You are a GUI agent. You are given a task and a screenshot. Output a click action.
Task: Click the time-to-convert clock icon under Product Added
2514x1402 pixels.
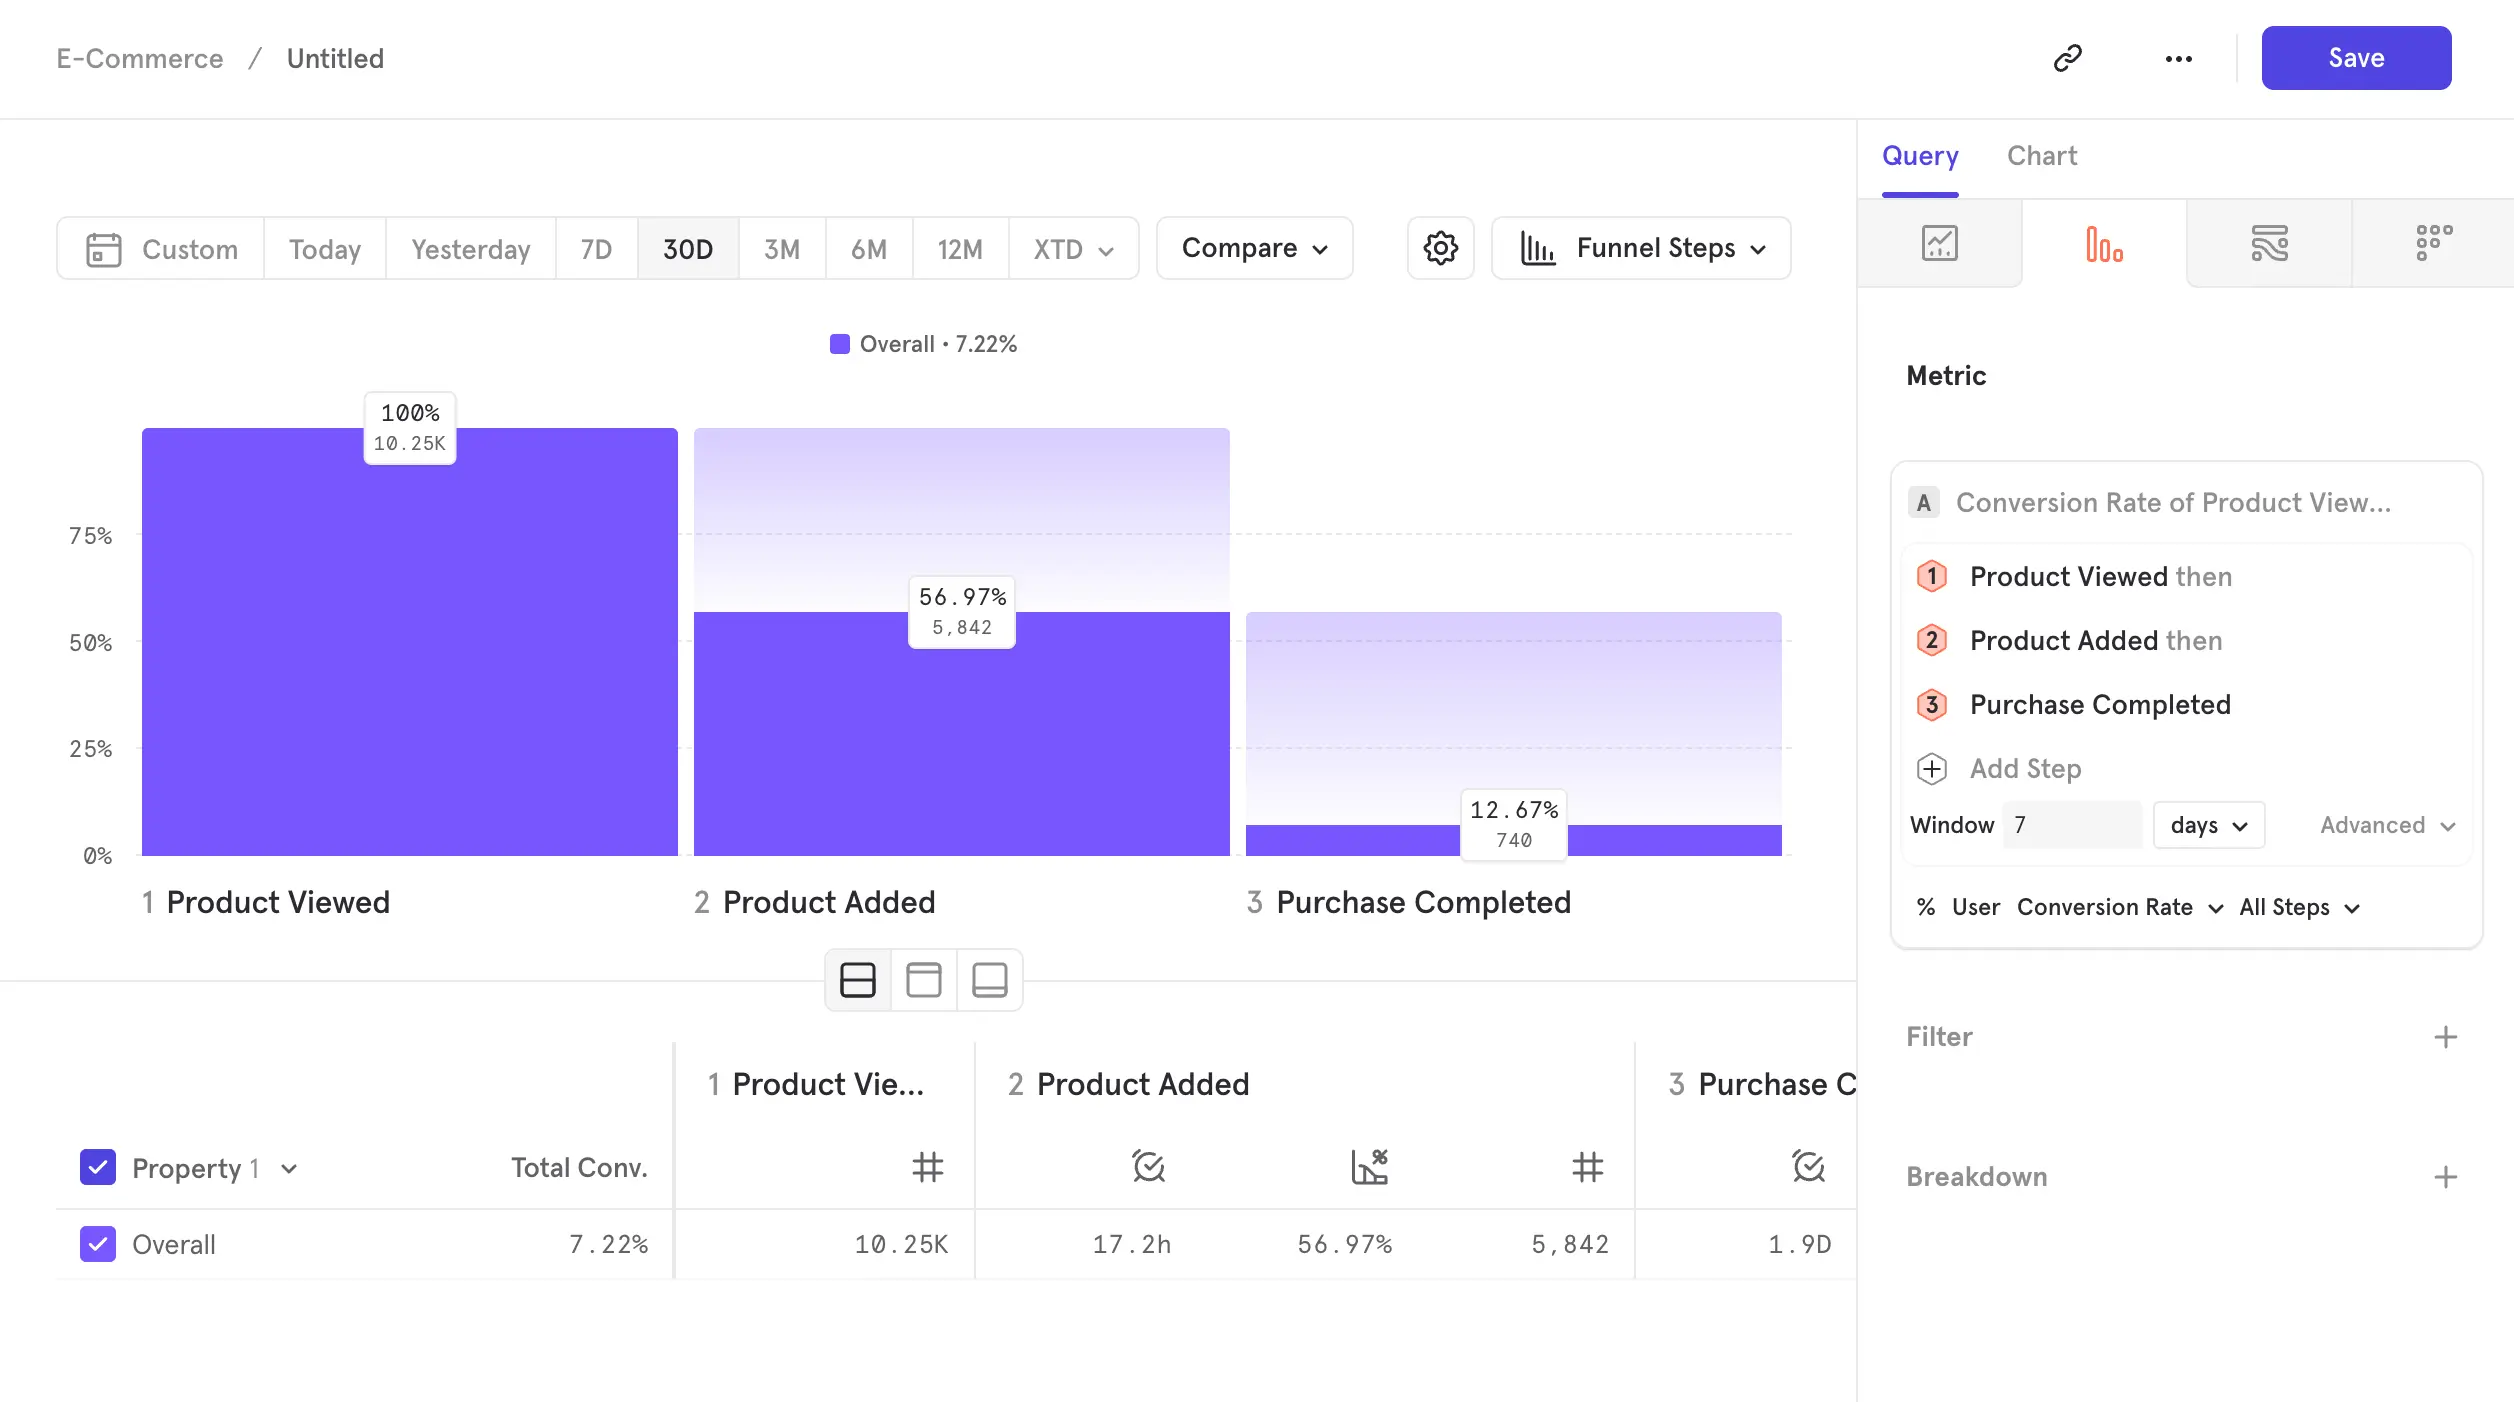click(1147, 1166)
